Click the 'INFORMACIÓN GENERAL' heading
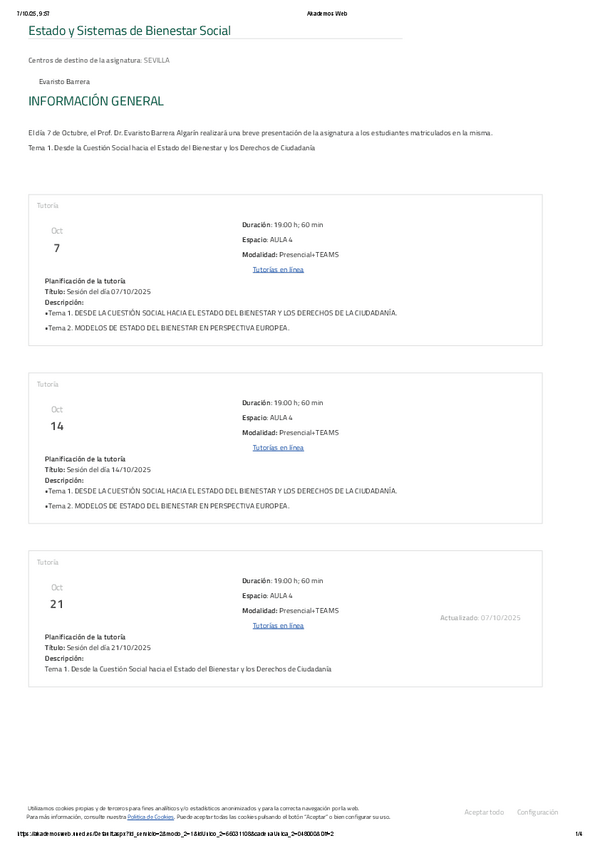This screenshot has width=600, height=848. [x=96, y=102]
